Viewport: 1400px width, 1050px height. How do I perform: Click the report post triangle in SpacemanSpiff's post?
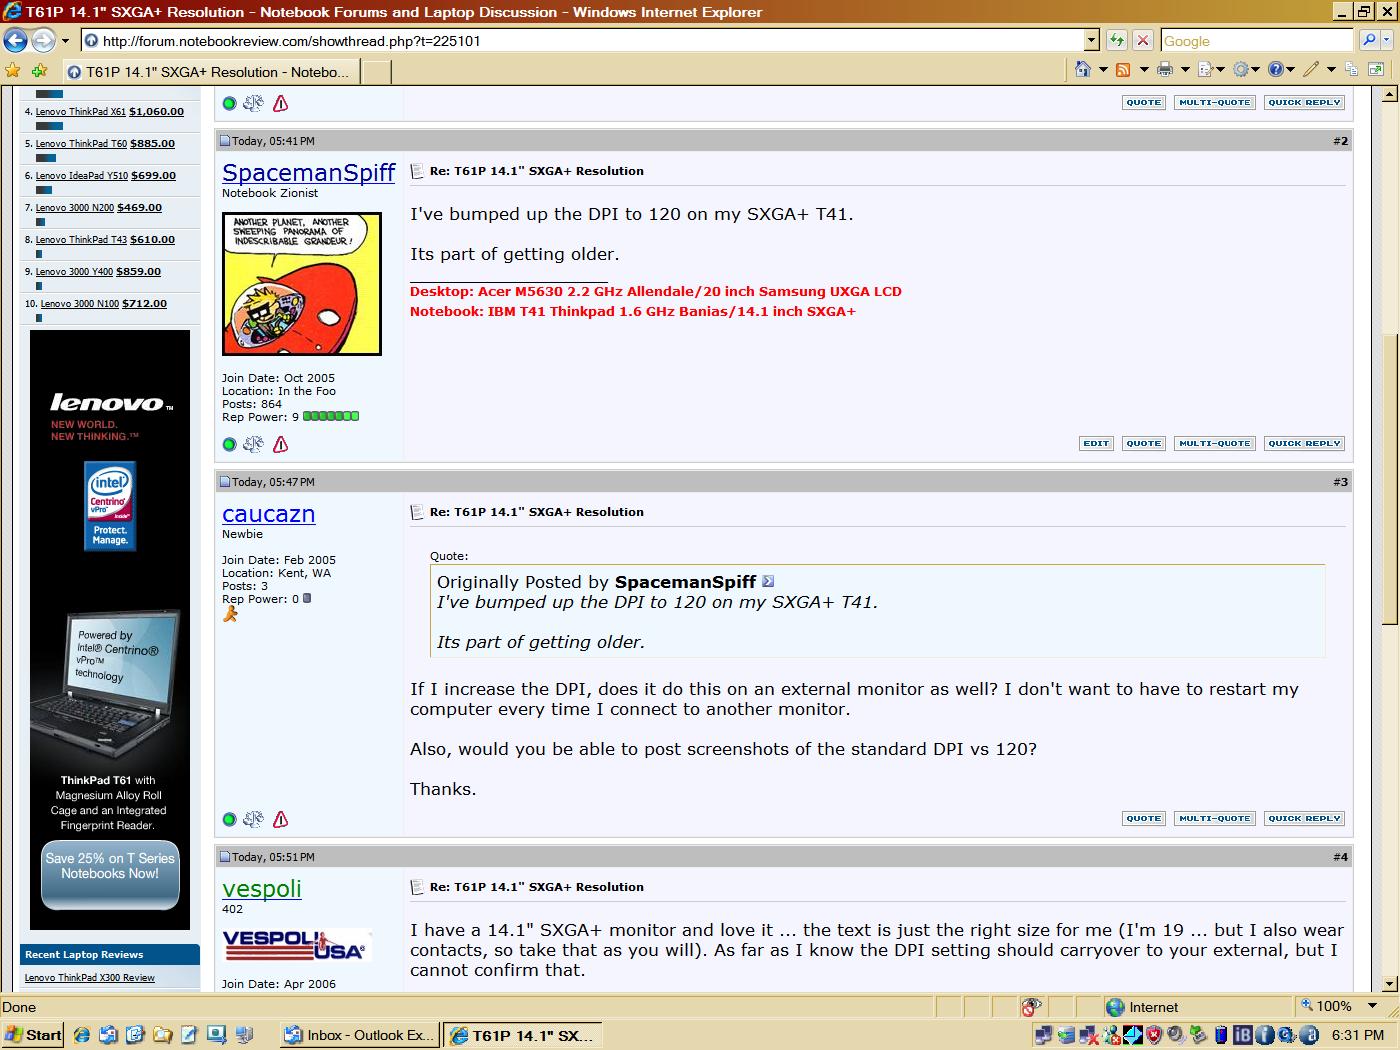(281, 444)
